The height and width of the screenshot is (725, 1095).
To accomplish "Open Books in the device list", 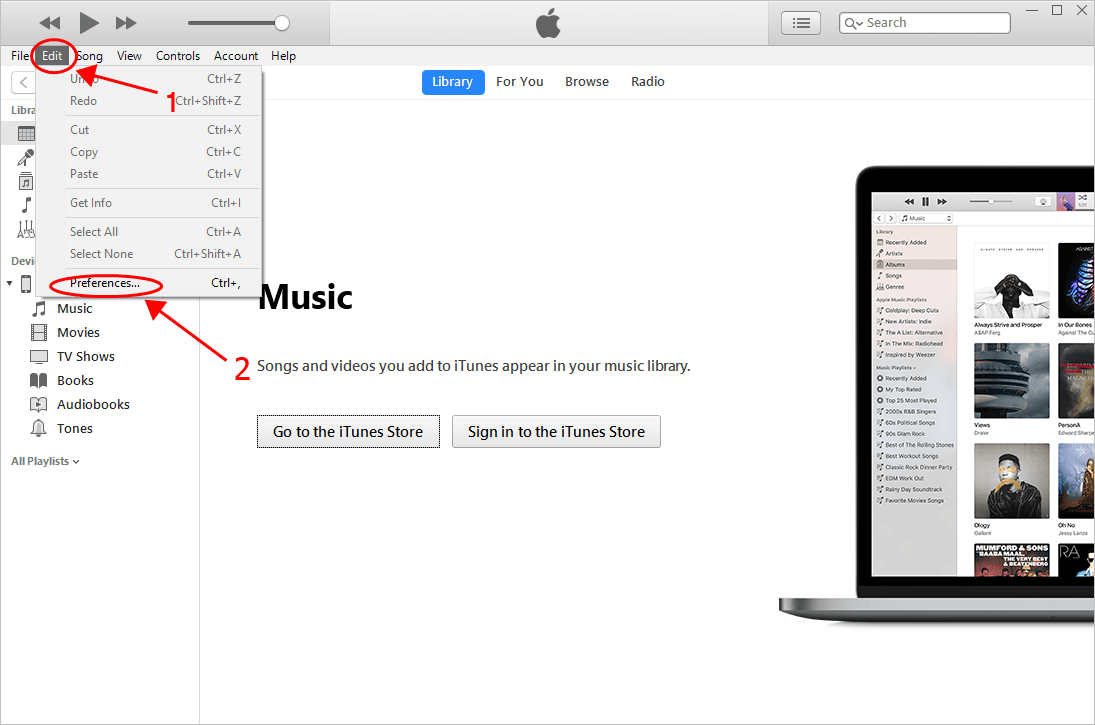I will click(75, 381).
